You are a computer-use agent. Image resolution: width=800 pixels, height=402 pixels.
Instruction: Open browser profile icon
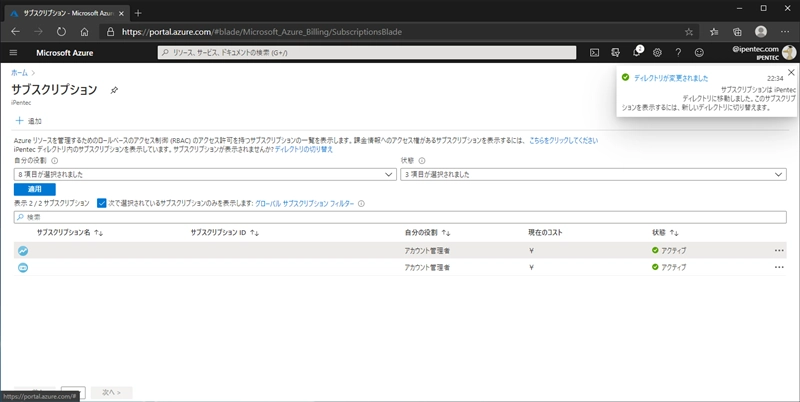tap(761, 32)
